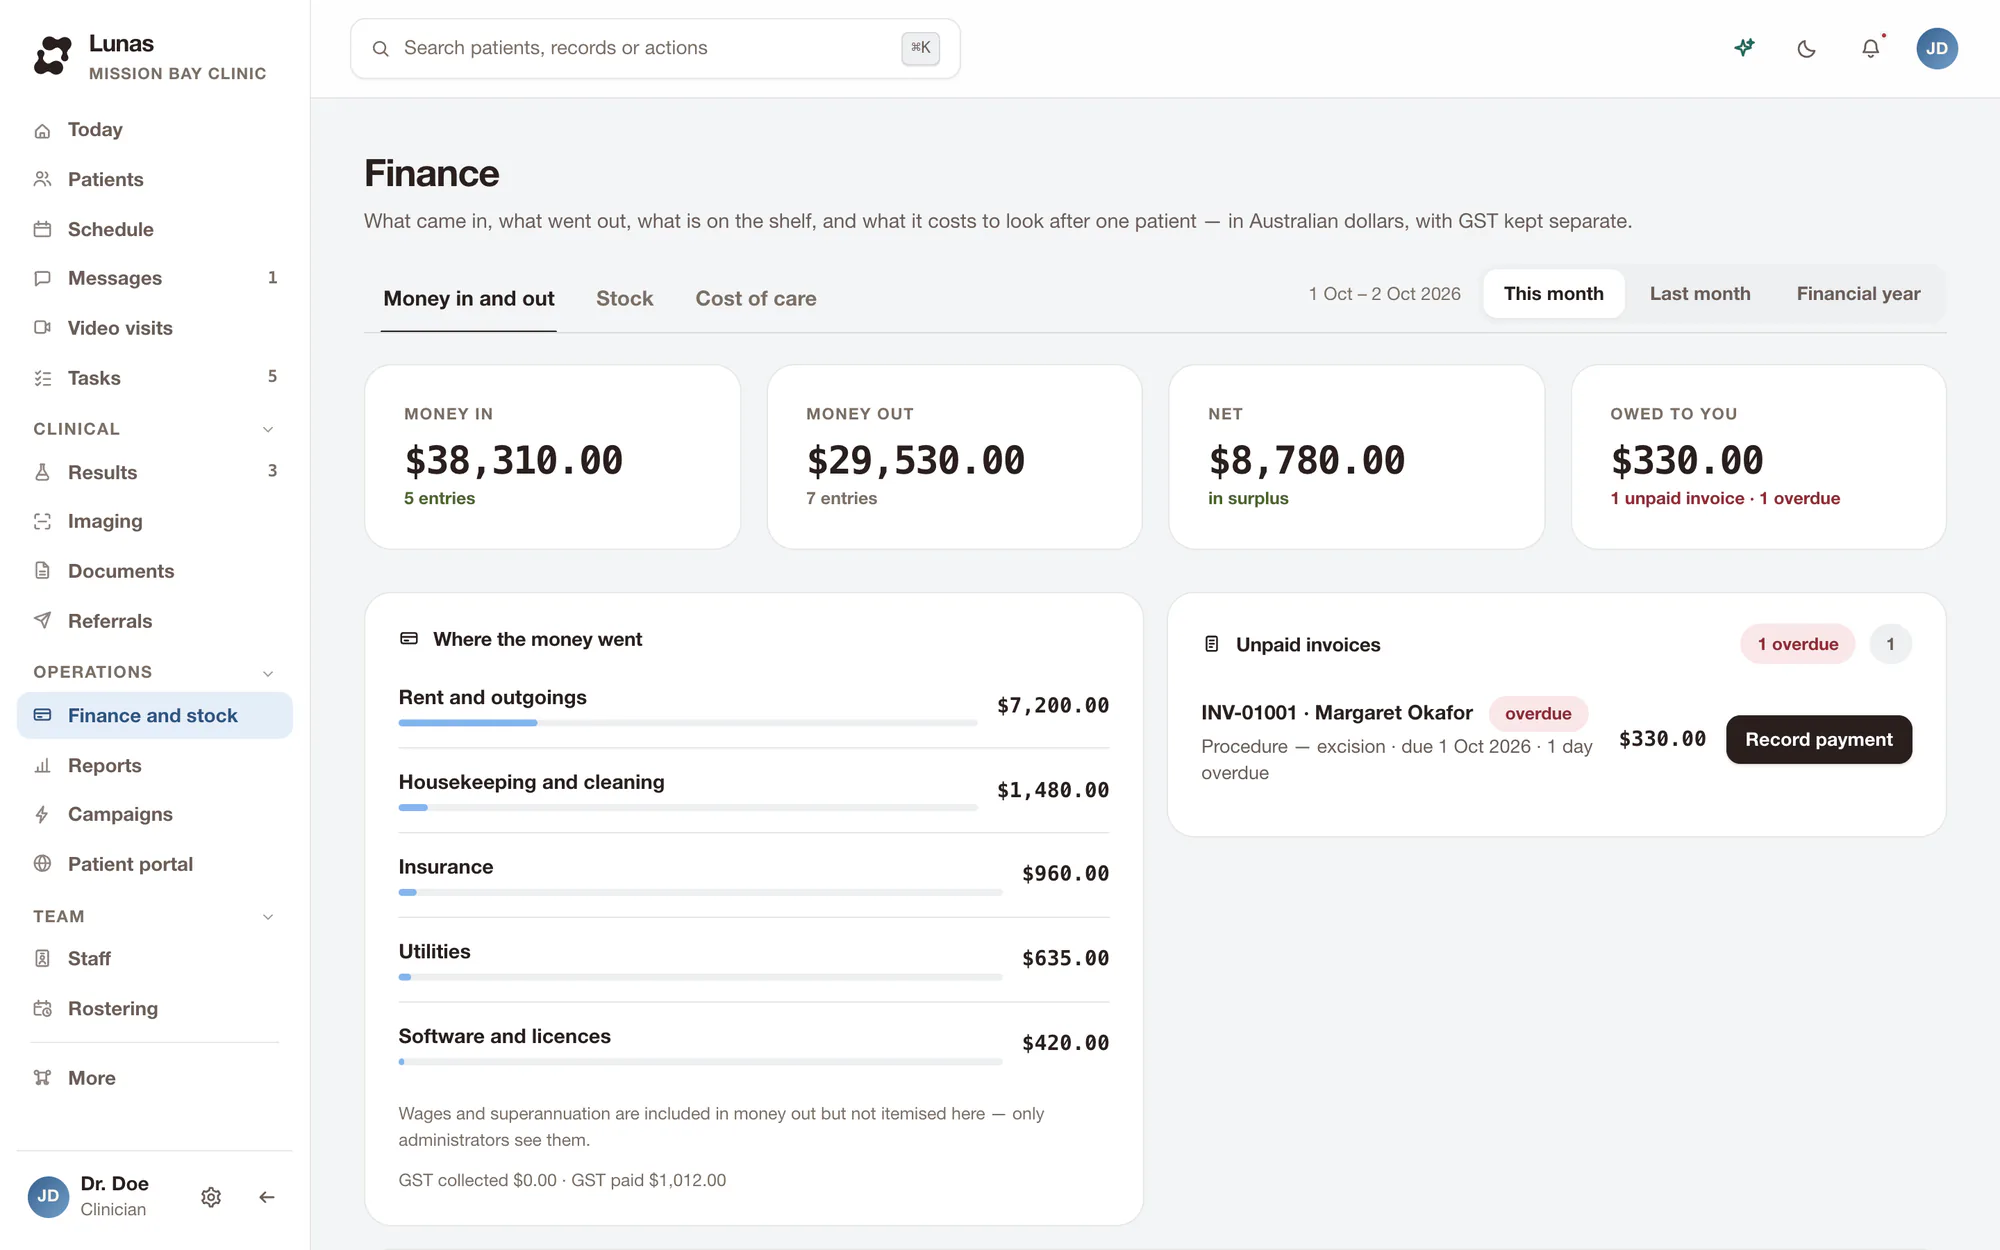Screen dimensions: 2000x1250
Task: Go to Patients in the sidebar
Action: point(155,179)
